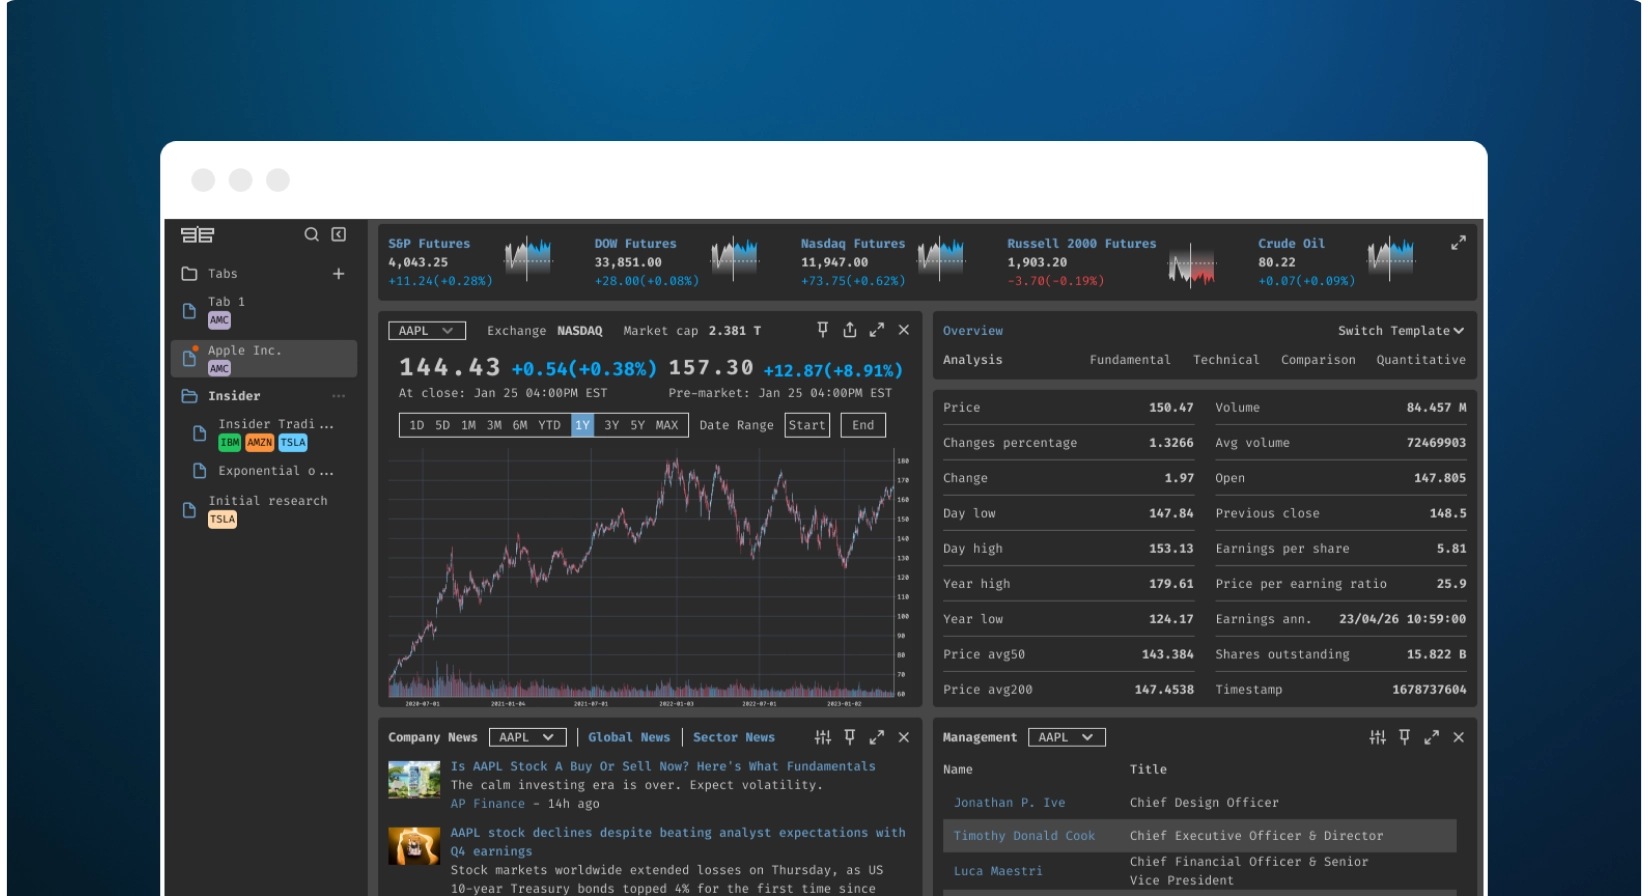Expand the Management widget
The image size is (1648, 896).
1432,737
